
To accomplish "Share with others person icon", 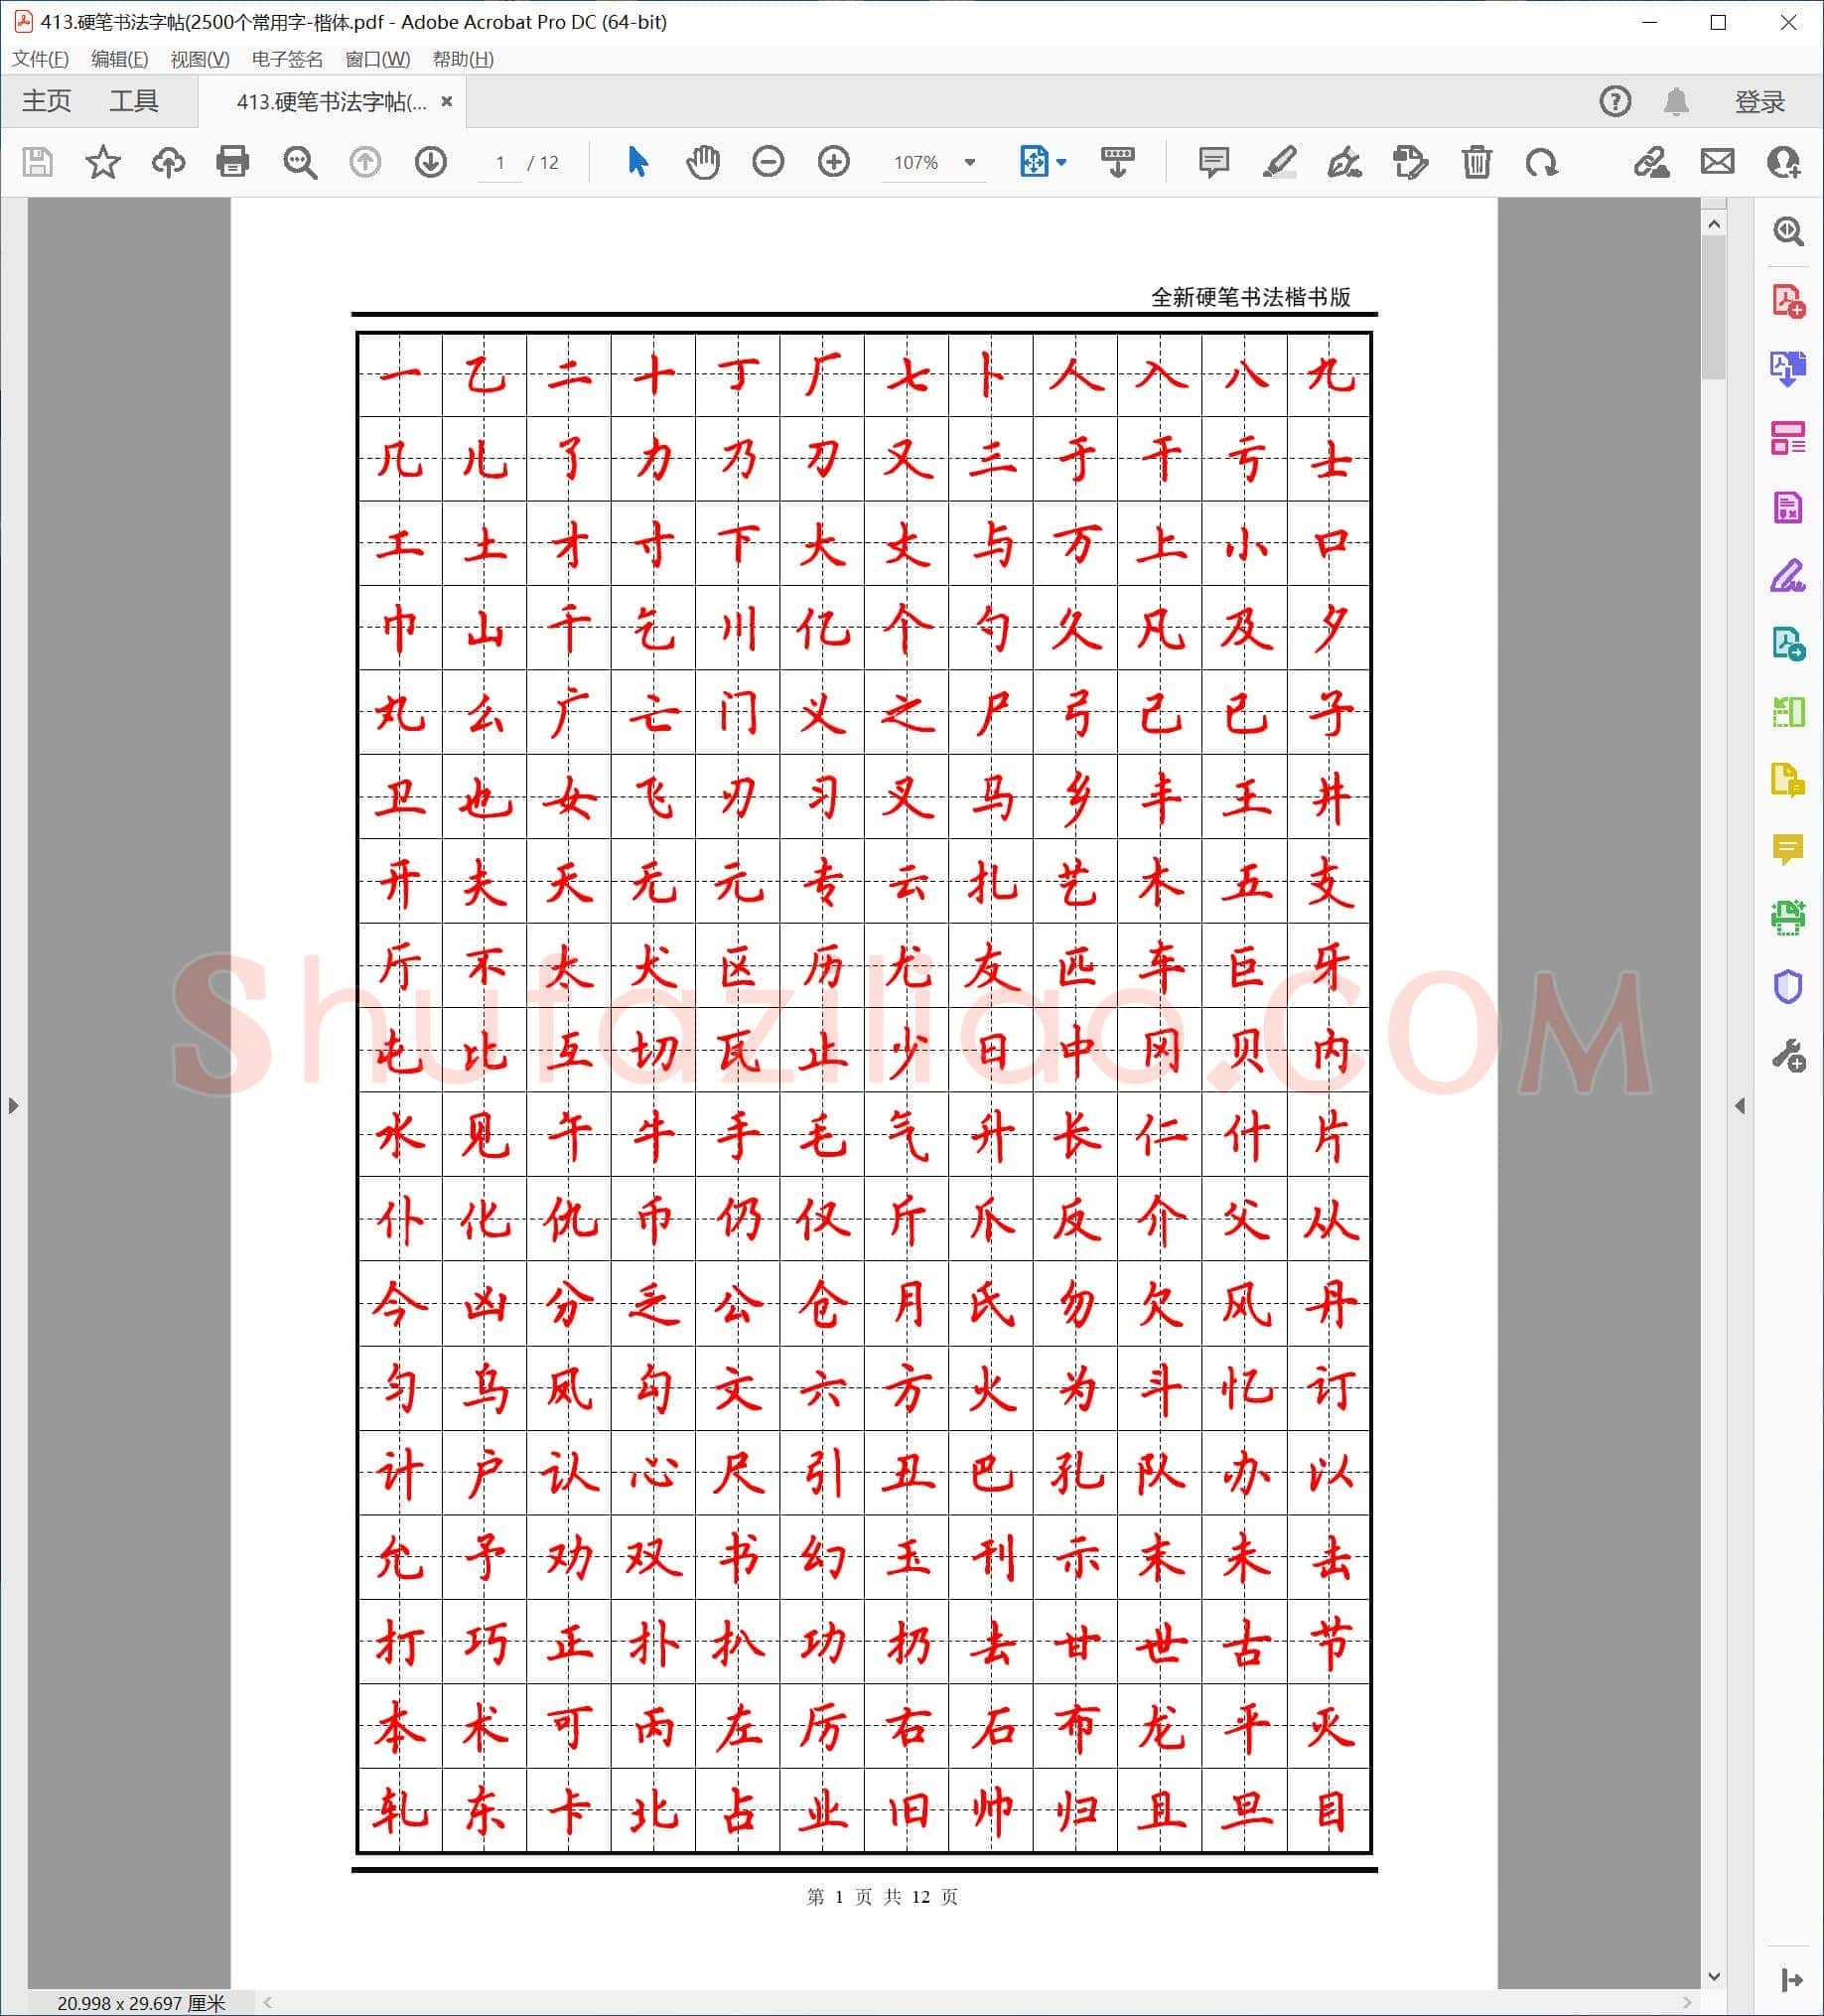I will (1784, 162).
